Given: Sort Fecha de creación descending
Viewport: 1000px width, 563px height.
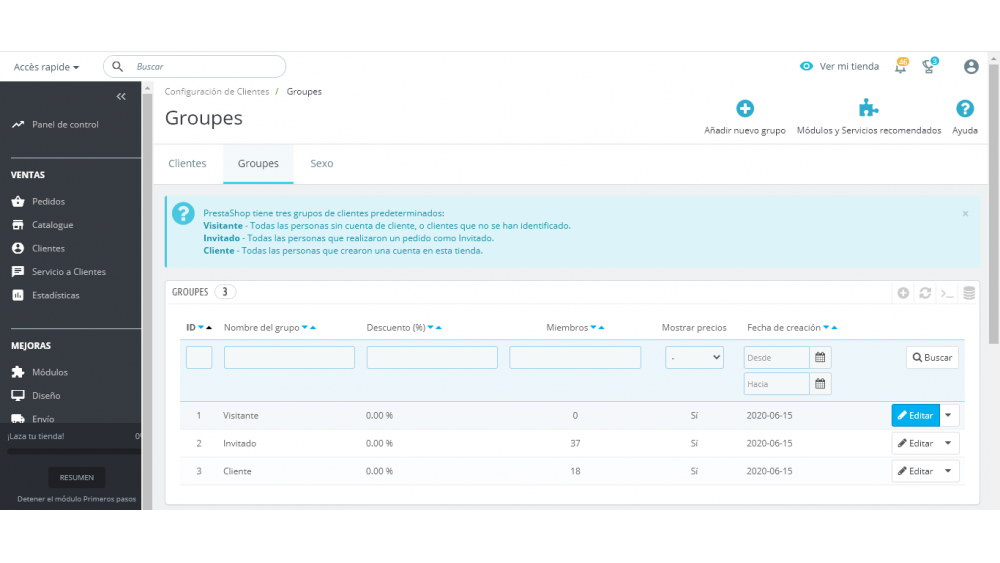Looking at the screenshot, I should tap(826, 327).
